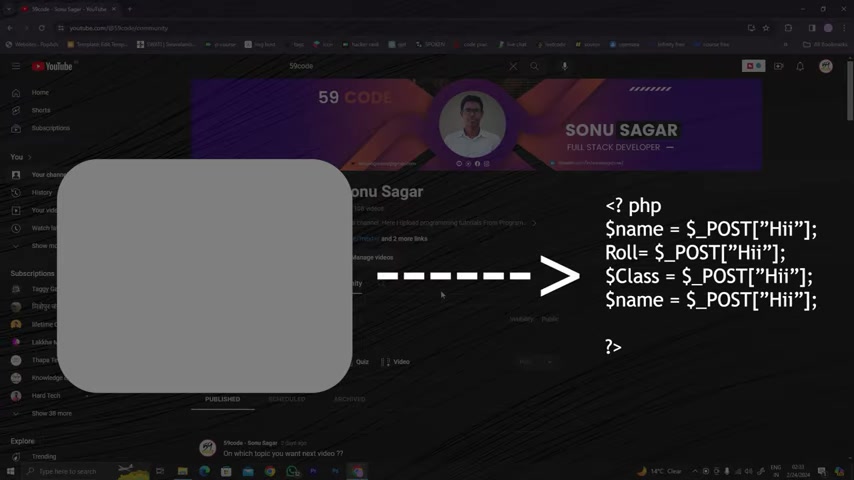The height and width of the screenshot is (480, 854).
Task: Click the YouTube logo
Action: 53,66
